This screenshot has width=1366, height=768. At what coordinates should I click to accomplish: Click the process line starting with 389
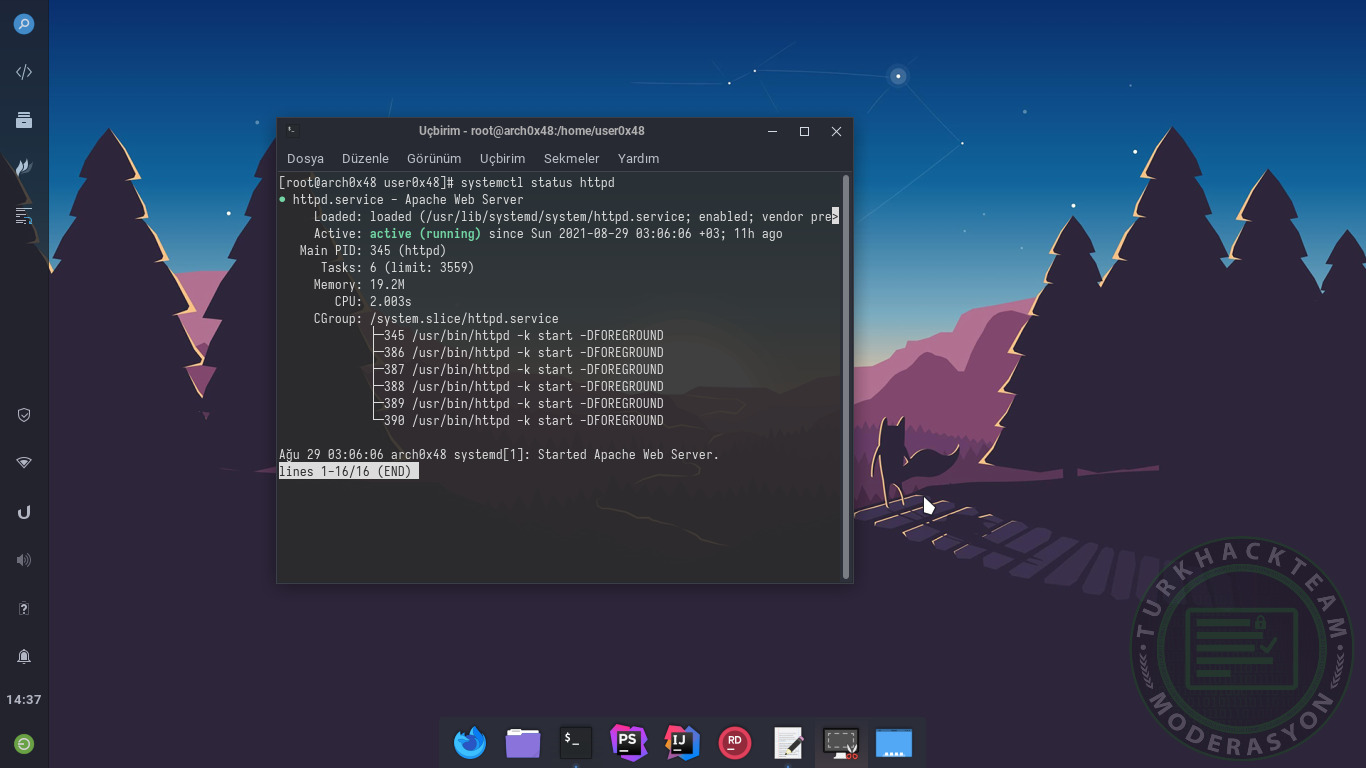[x=523, y=404]
